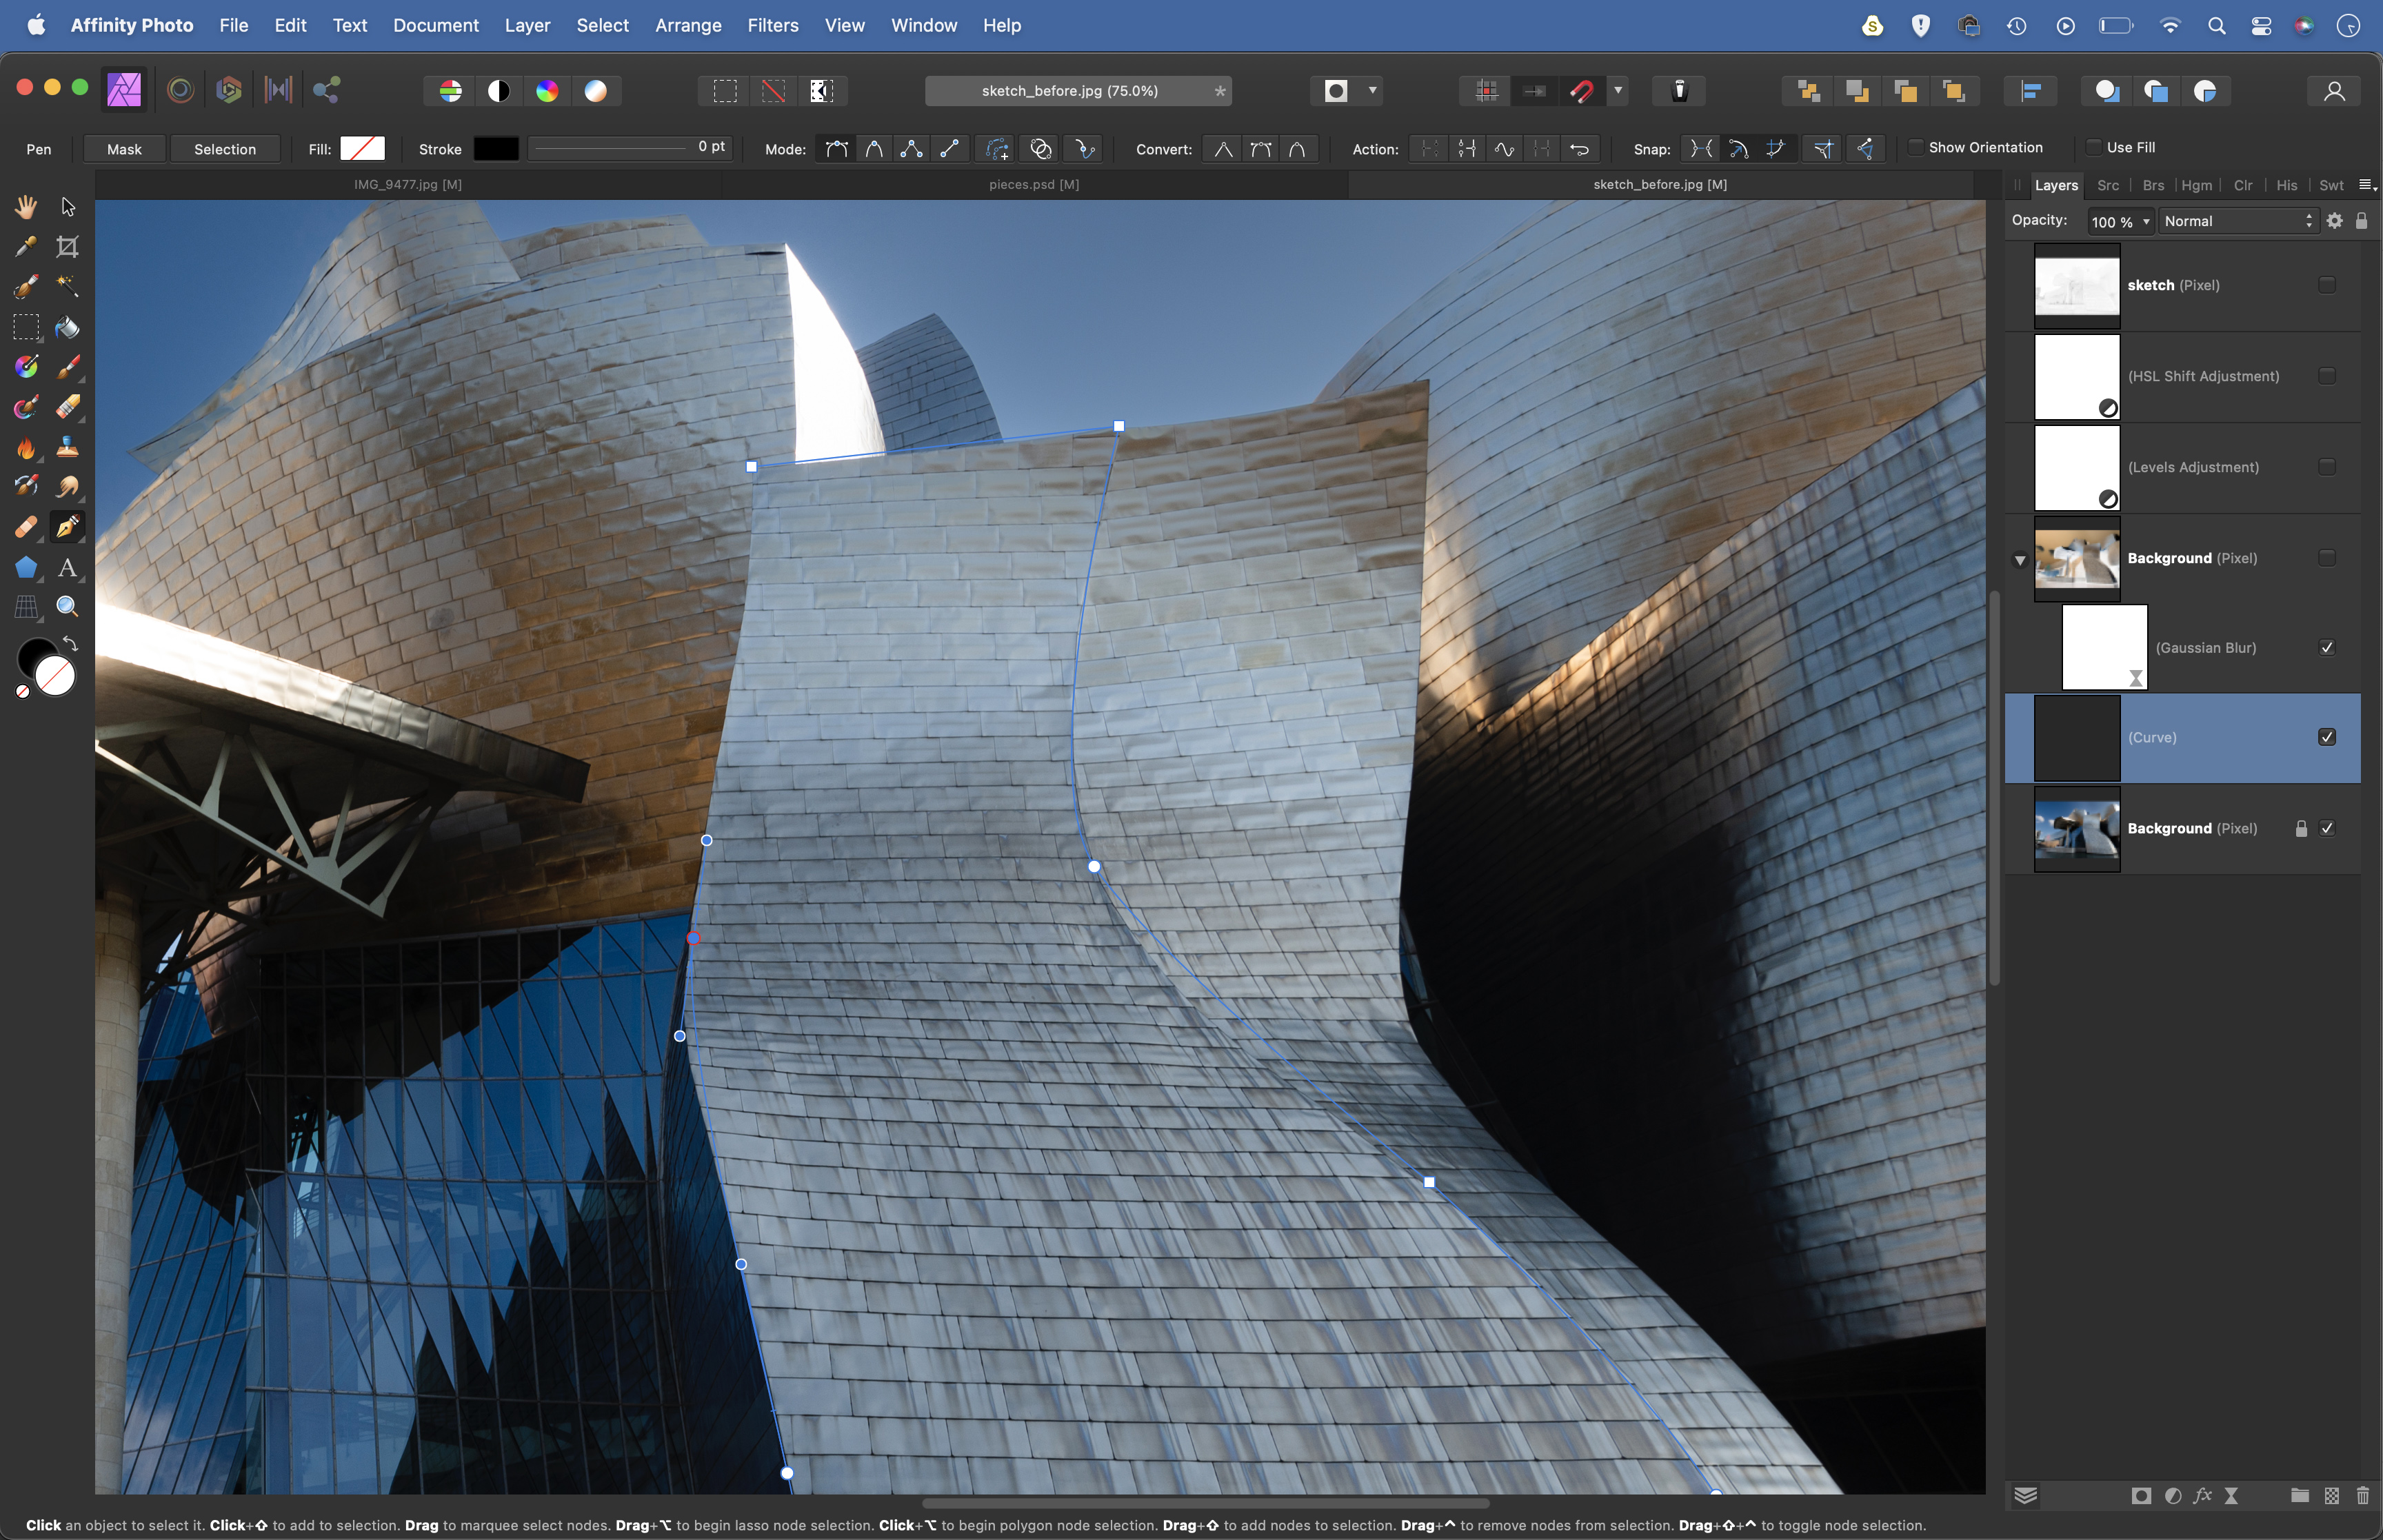Image resolution: width=2383 pixels, height=1540 pixels.
Task: Delete layer using trash icon
Action: click(x=2362, y=1496)
